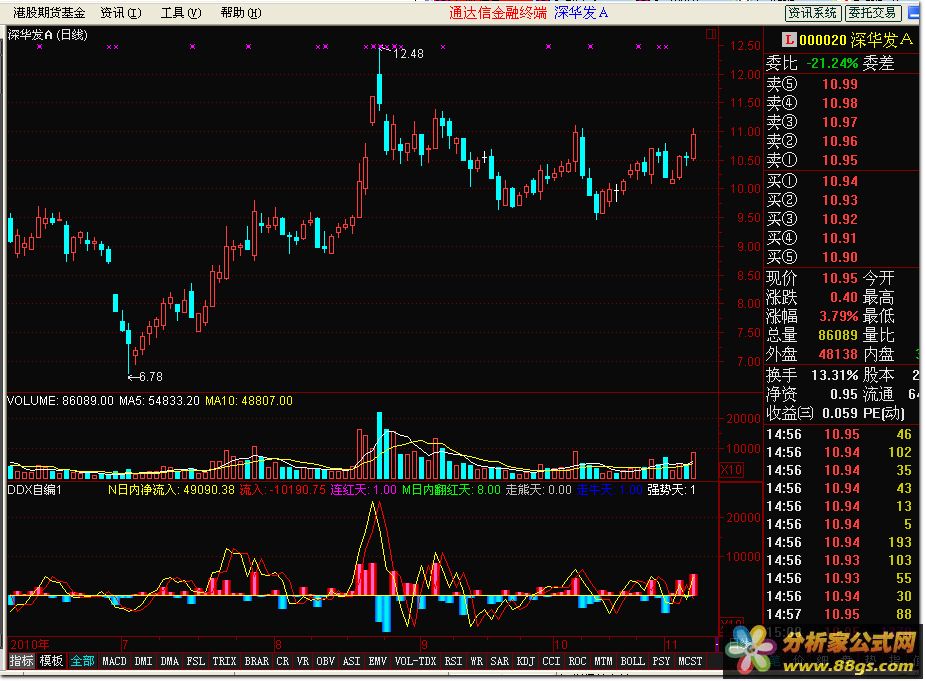The width and height of the screenshot is (925, 681).
Task: Click the 委托交易 button
Action: pyautogui.click(x=872, y=12)
